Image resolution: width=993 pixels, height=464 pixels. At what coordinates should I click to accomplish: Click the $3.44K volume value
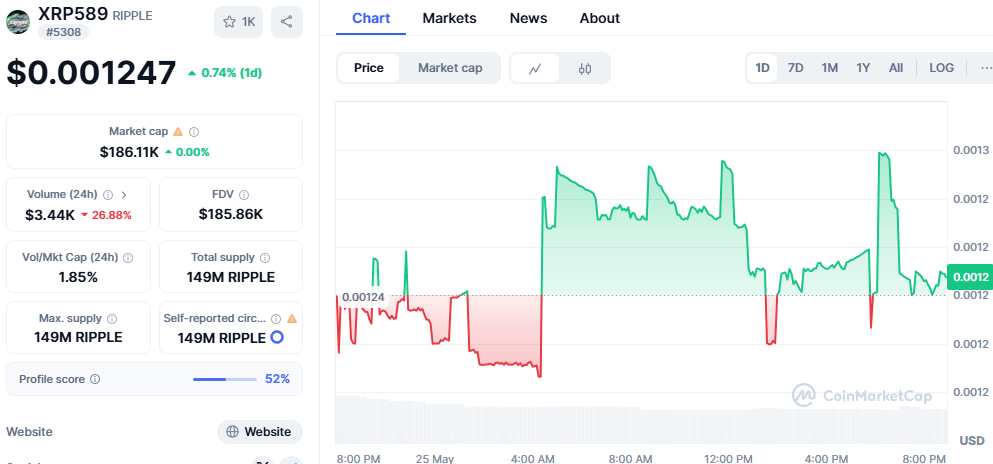(x=49, y=215)
